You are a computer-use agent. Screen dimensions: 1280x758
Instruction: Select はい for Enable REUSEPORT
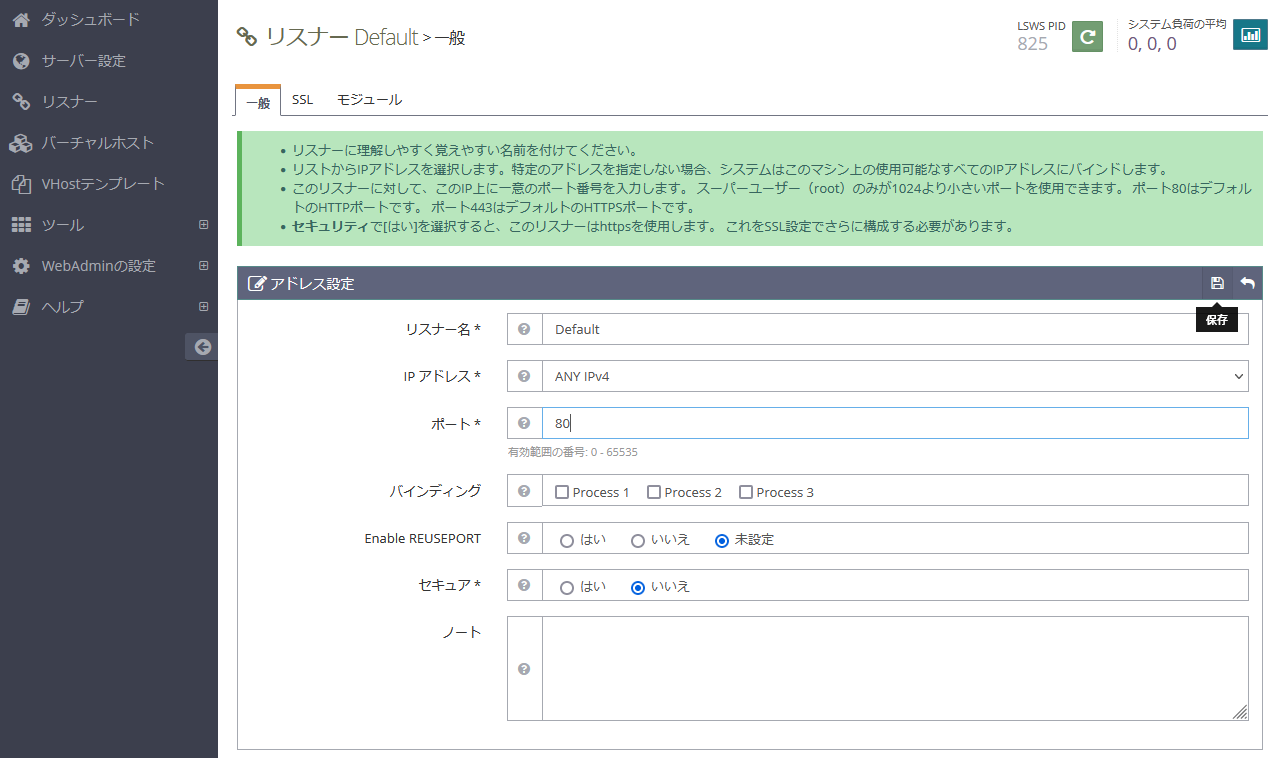click(567, 540)
